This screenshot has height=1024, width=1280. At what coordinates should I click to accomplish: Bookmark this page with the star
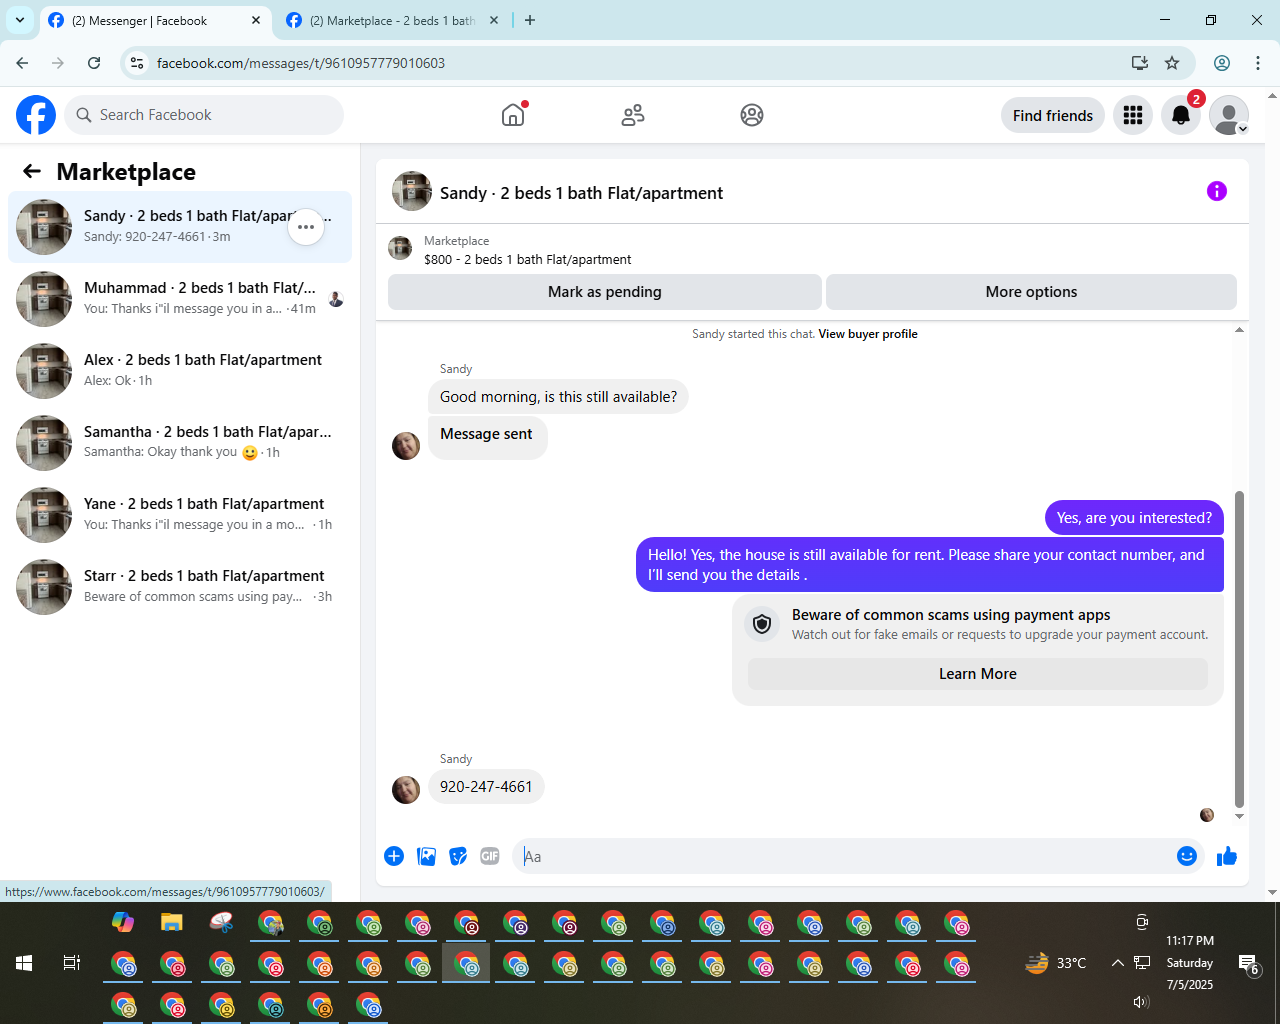click(1172, 63)
